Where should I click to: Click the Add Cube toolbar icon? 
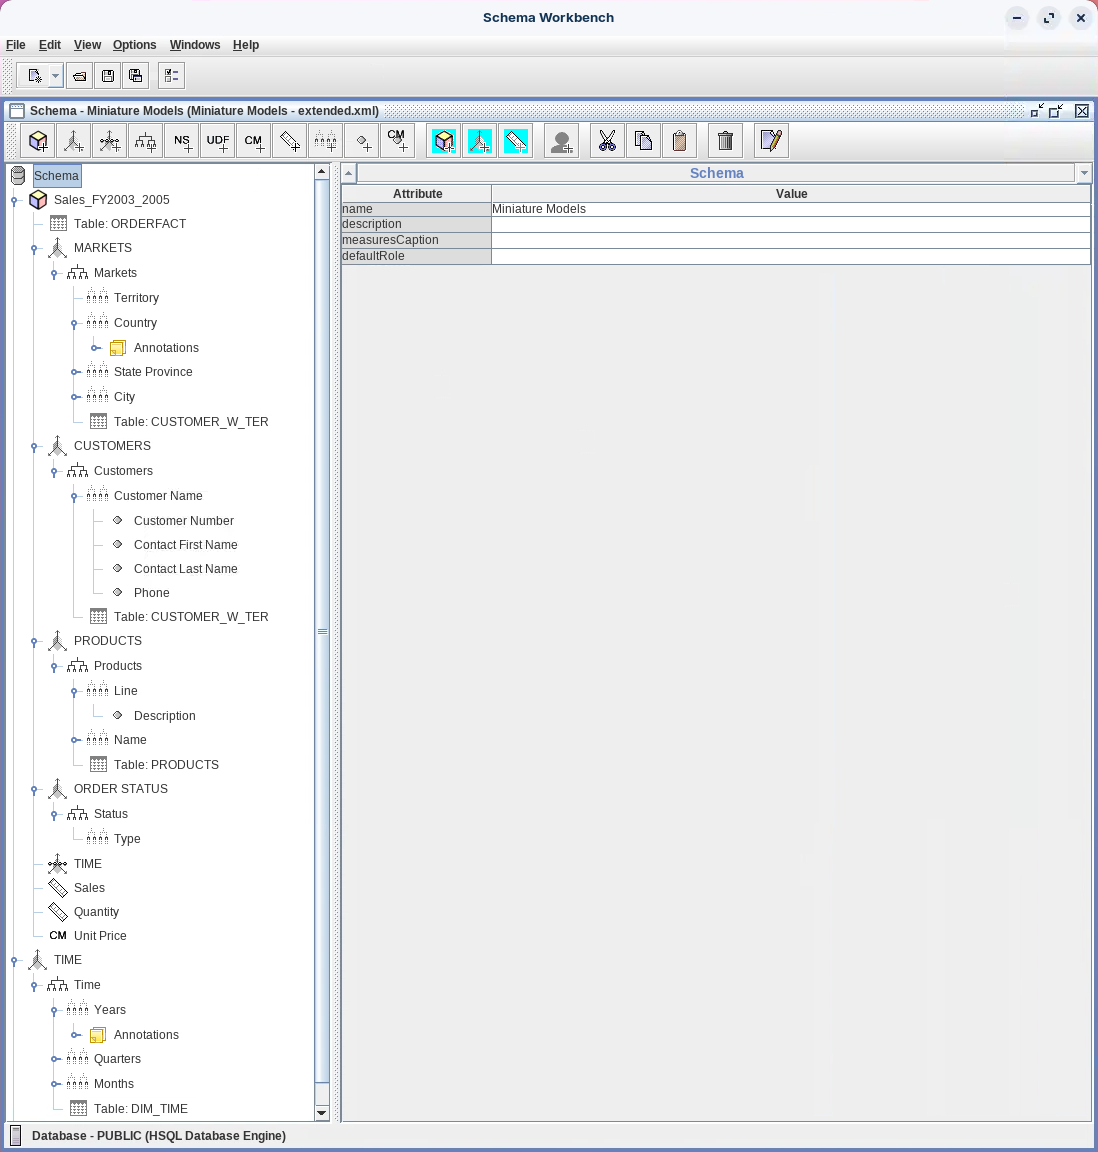click(38, 141)
